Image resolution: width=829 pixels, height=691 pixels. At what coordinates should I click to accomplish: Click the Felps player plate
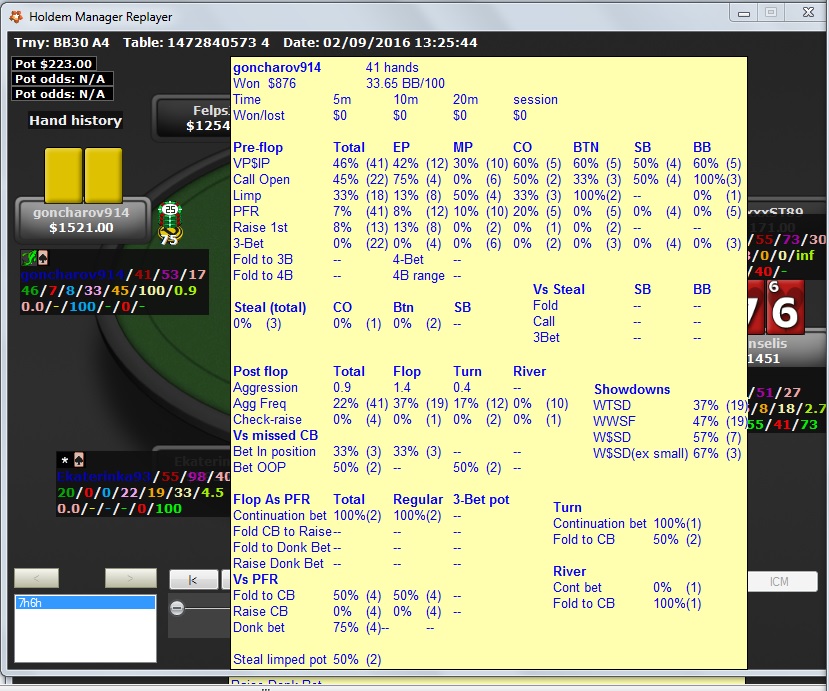192,118
